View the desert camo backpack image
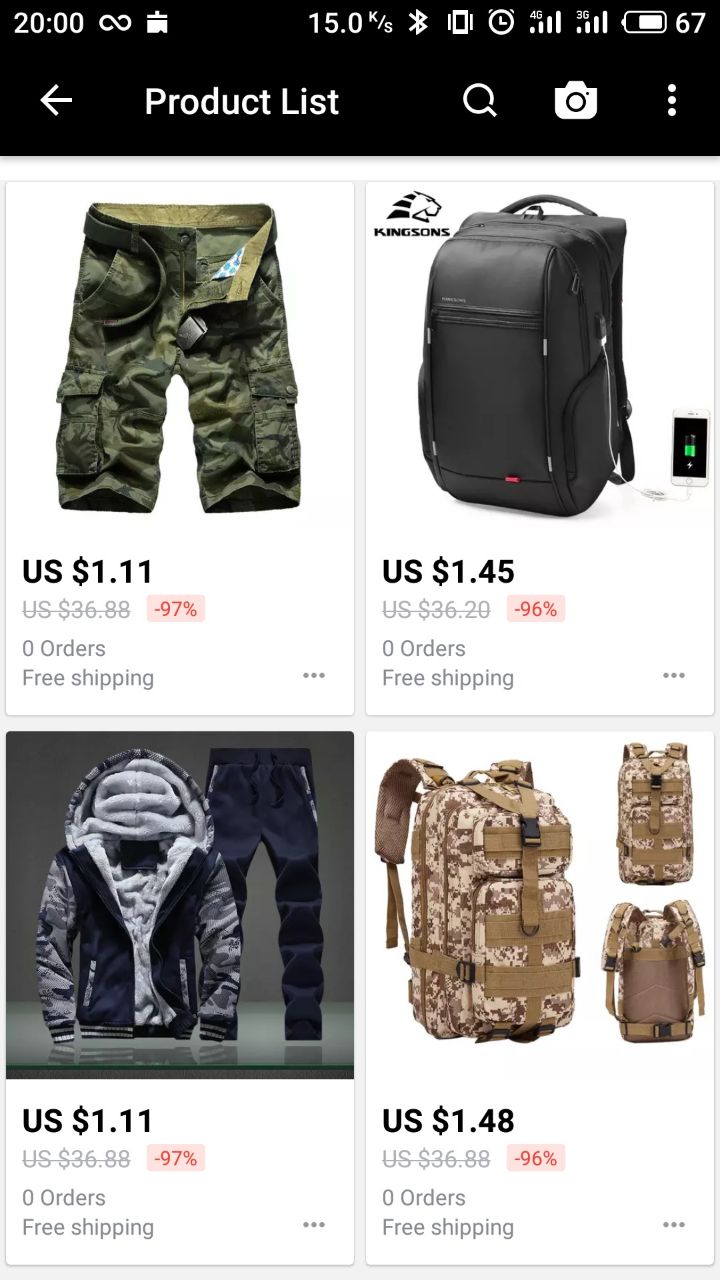The height and width of the screenshot is (1280, 720). tap(540, 905)
